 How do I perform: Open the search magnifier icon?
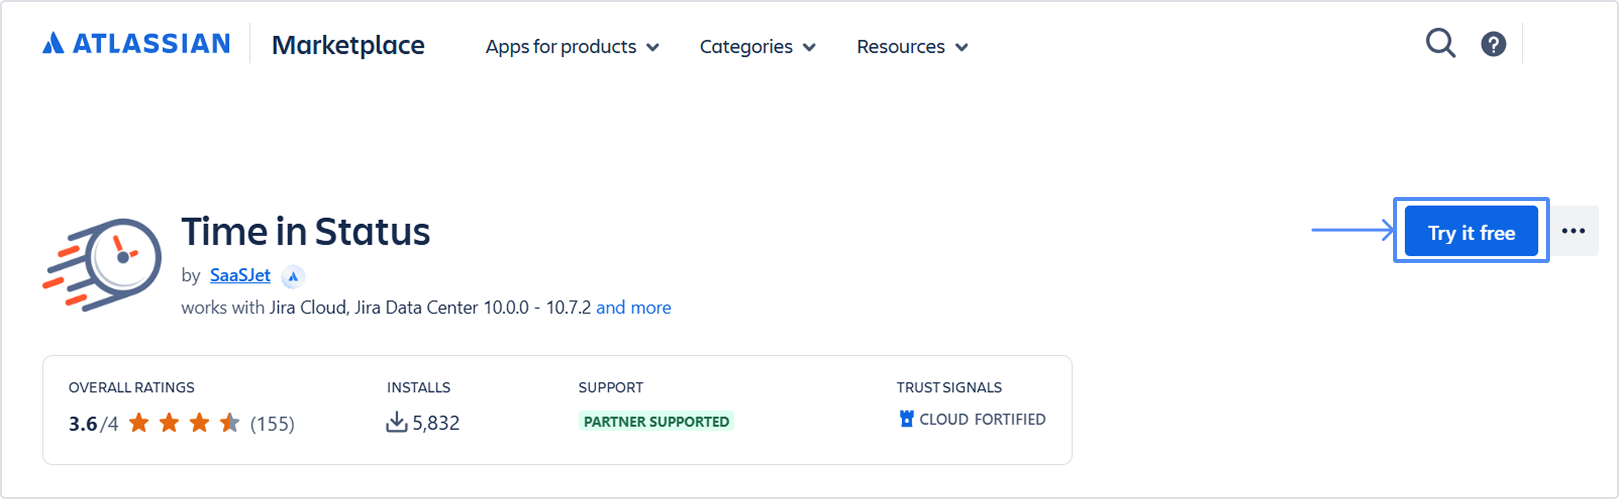pyautogui.click(x=1440, y=44)
